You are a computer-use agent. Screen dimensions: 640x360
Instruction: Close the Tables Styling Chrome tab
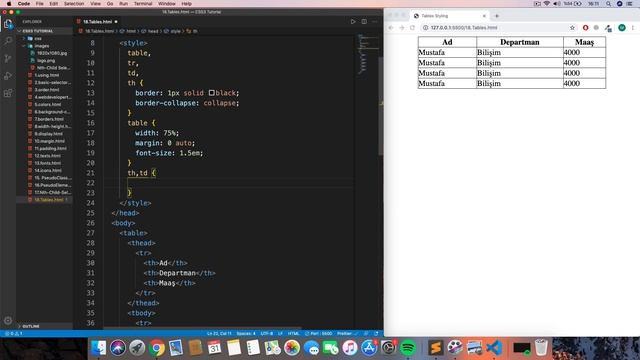click(x=484, y=16)
